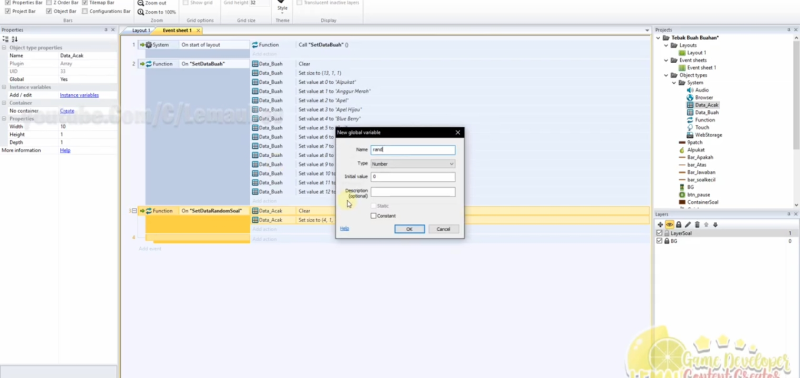Switch to Layout 1 tab
The width and height of the screenshot is (800, 378).
coord(141,31)
